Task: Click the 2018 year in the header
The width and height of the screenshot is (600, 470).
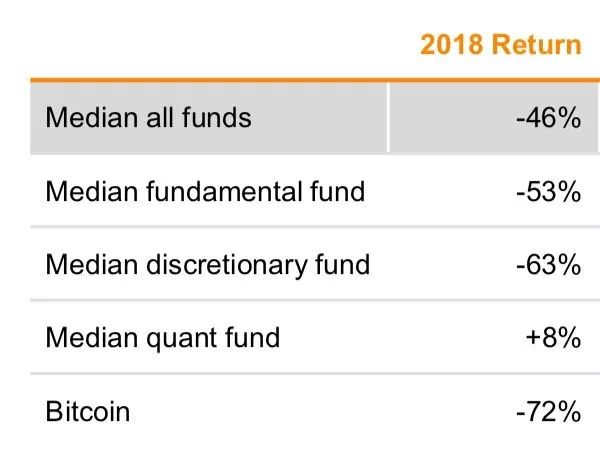Action: [452, 45]
